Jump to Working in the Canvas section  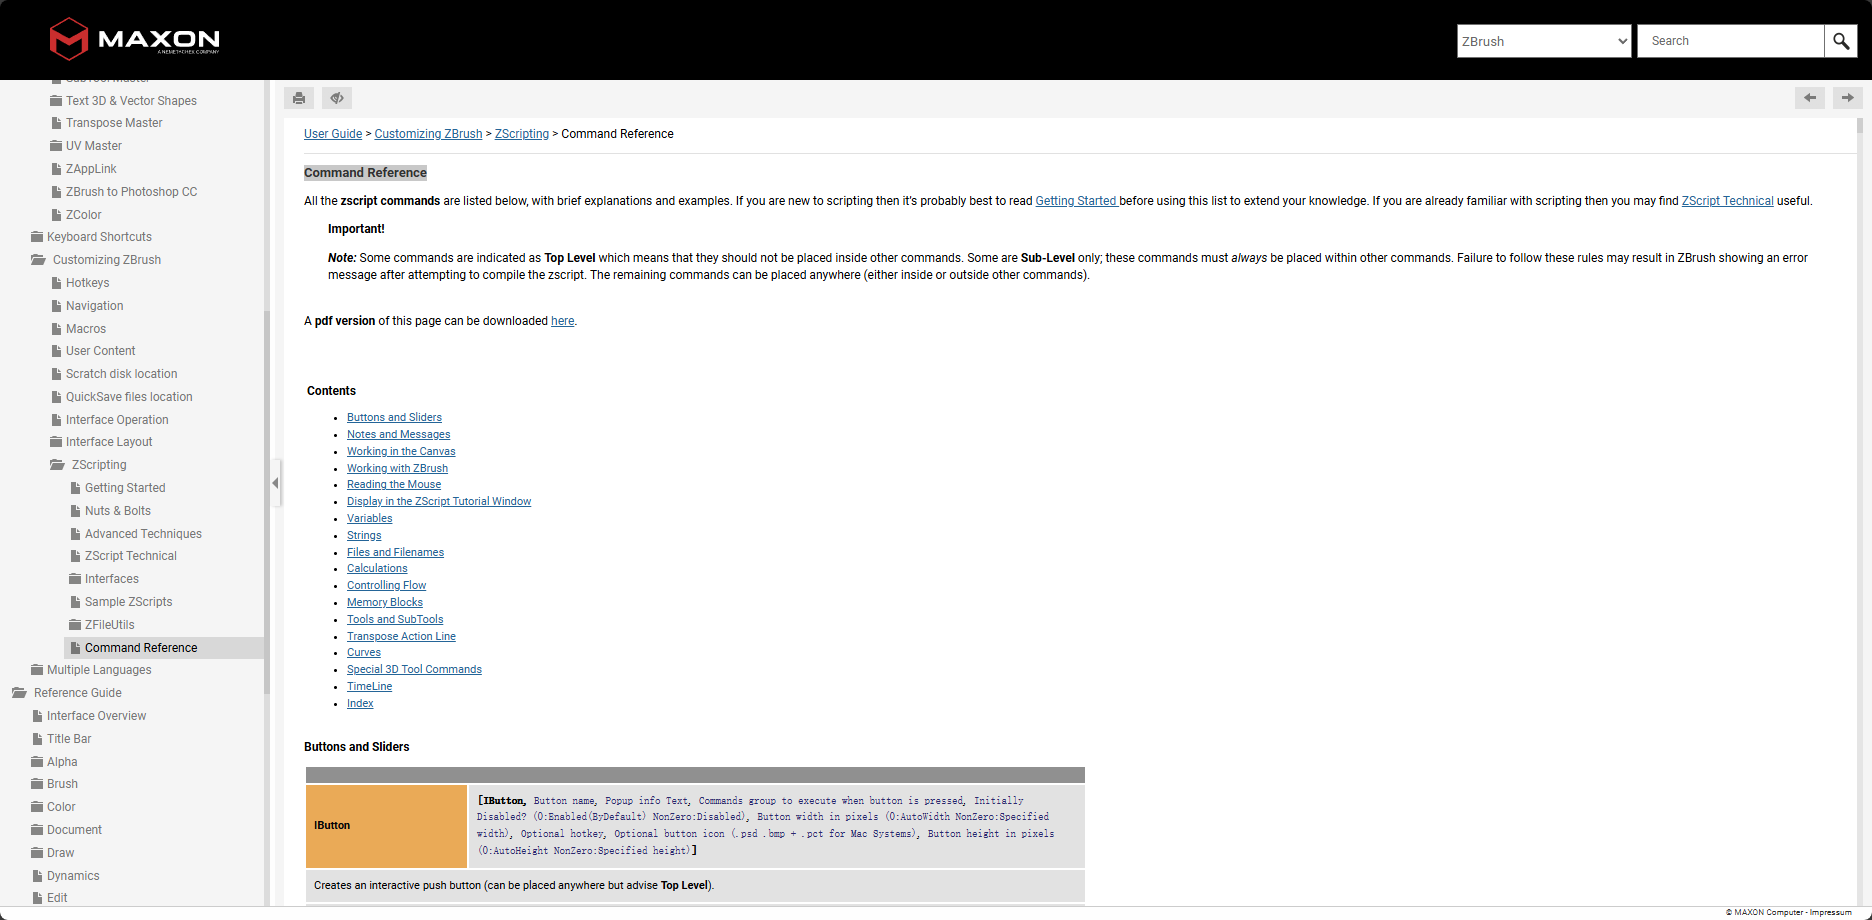click(401, 452)
